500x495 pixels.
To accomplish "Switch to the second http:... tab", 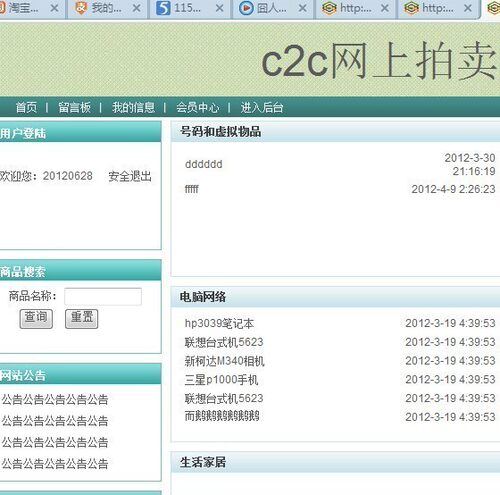I will click(x=437, y=8).
